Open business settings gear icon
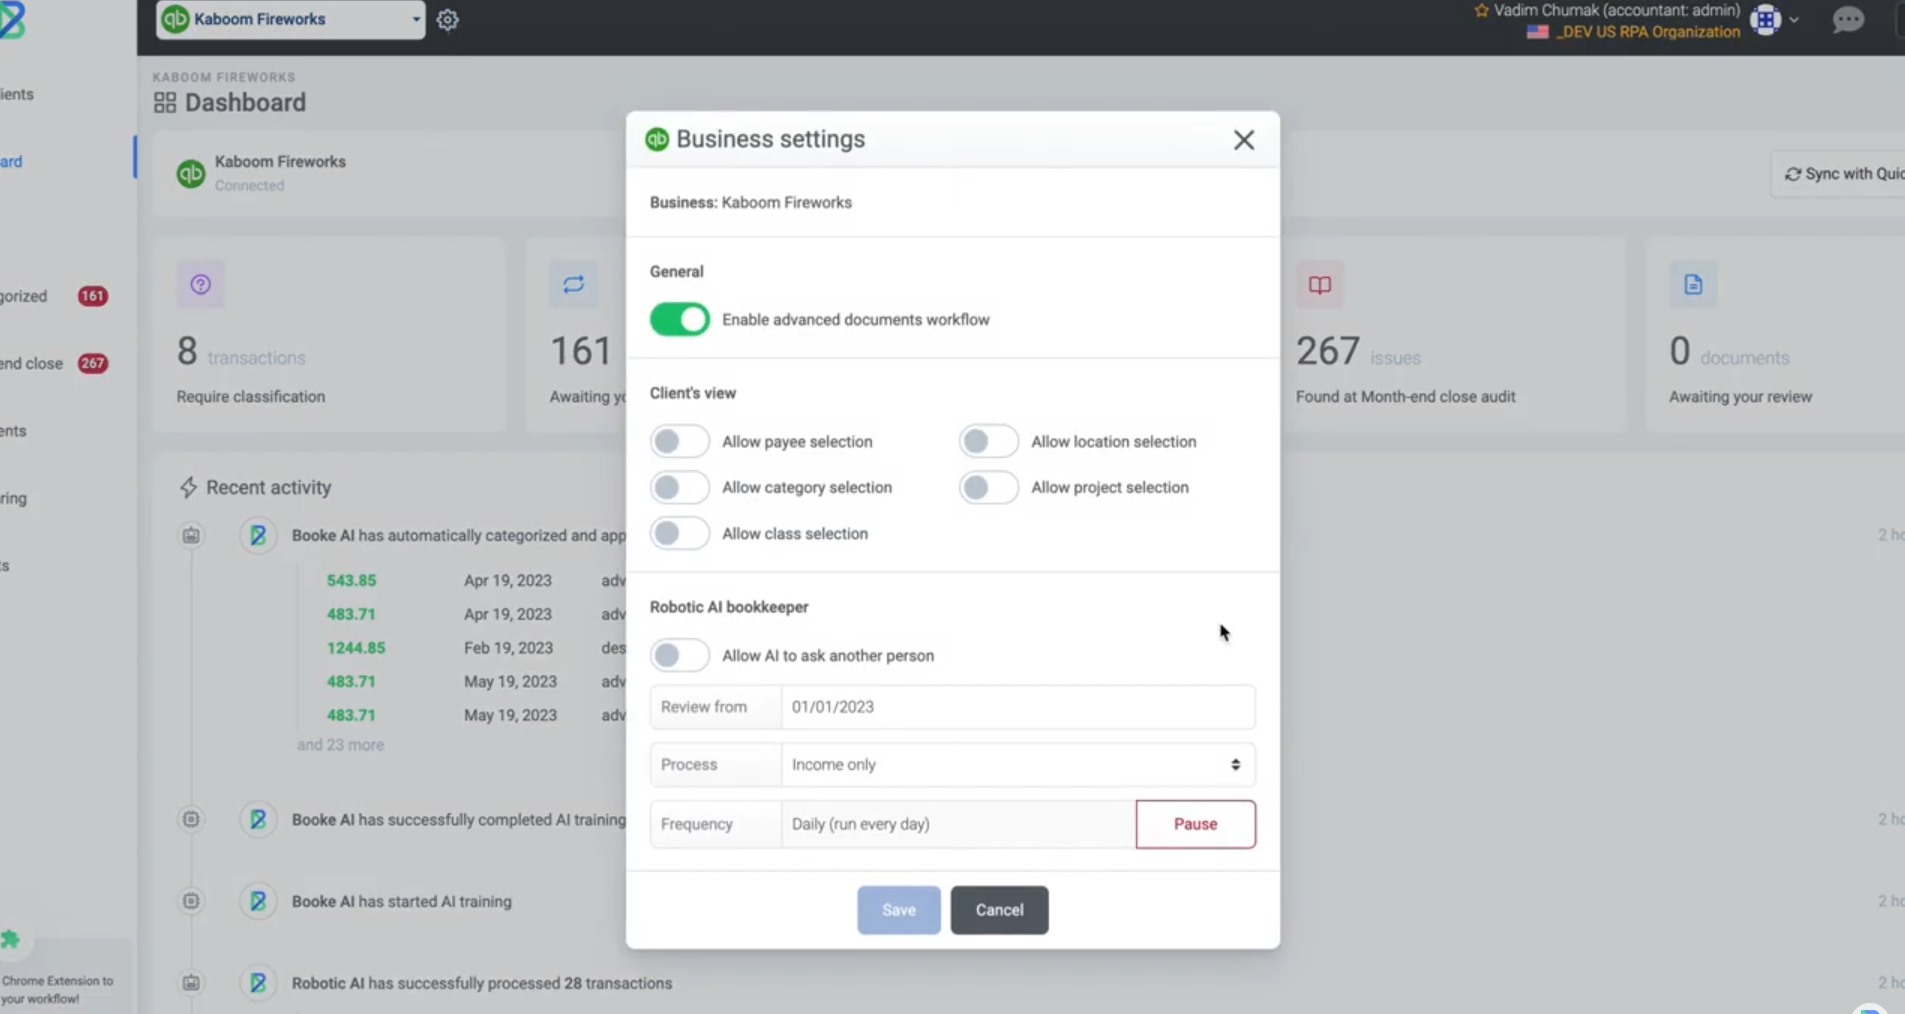Screen dimensions: 1905x1014 click(x=447, y=20)
